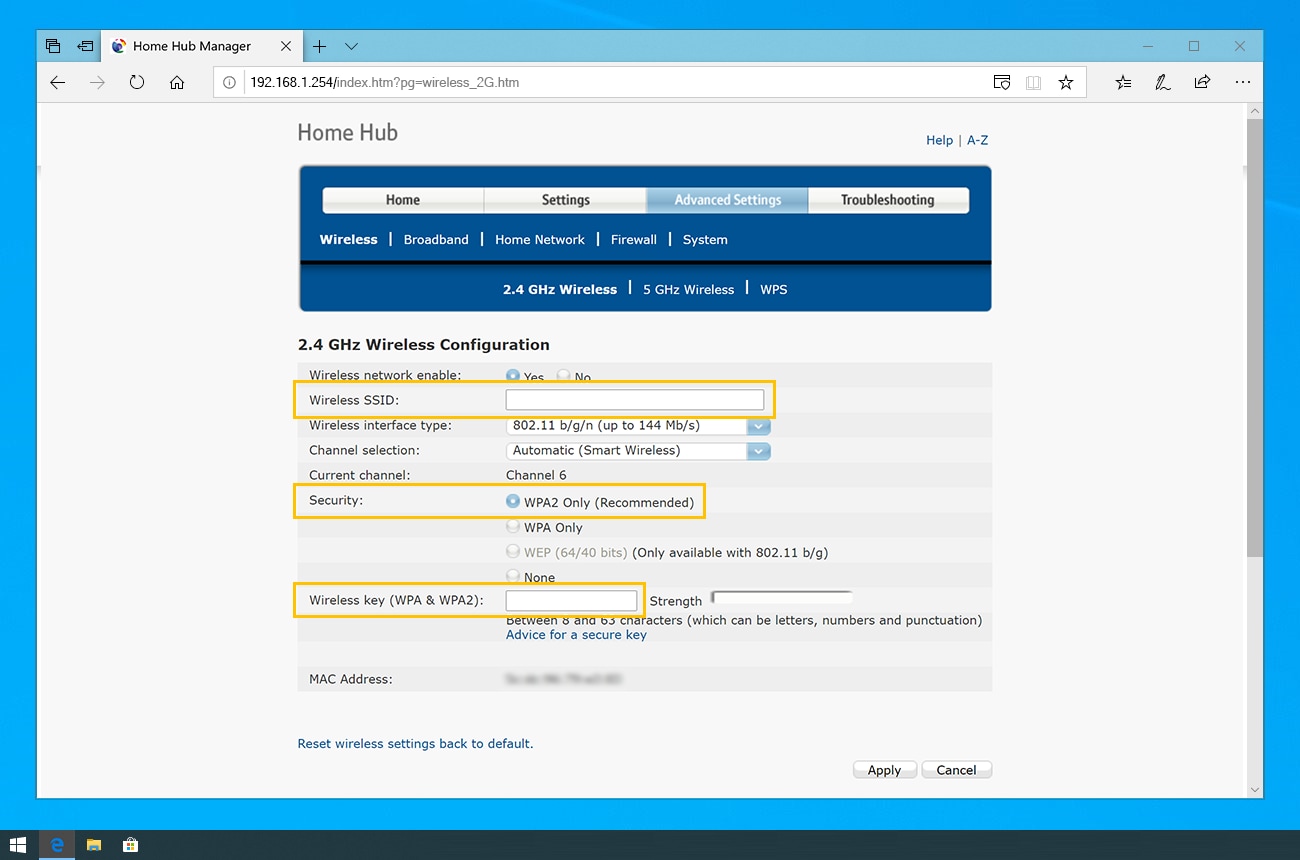The width and height of the screenshot is (1300, 860).
Task: Click the browser address bar URL
Action: pyautogui.click(x=385, y=83)
